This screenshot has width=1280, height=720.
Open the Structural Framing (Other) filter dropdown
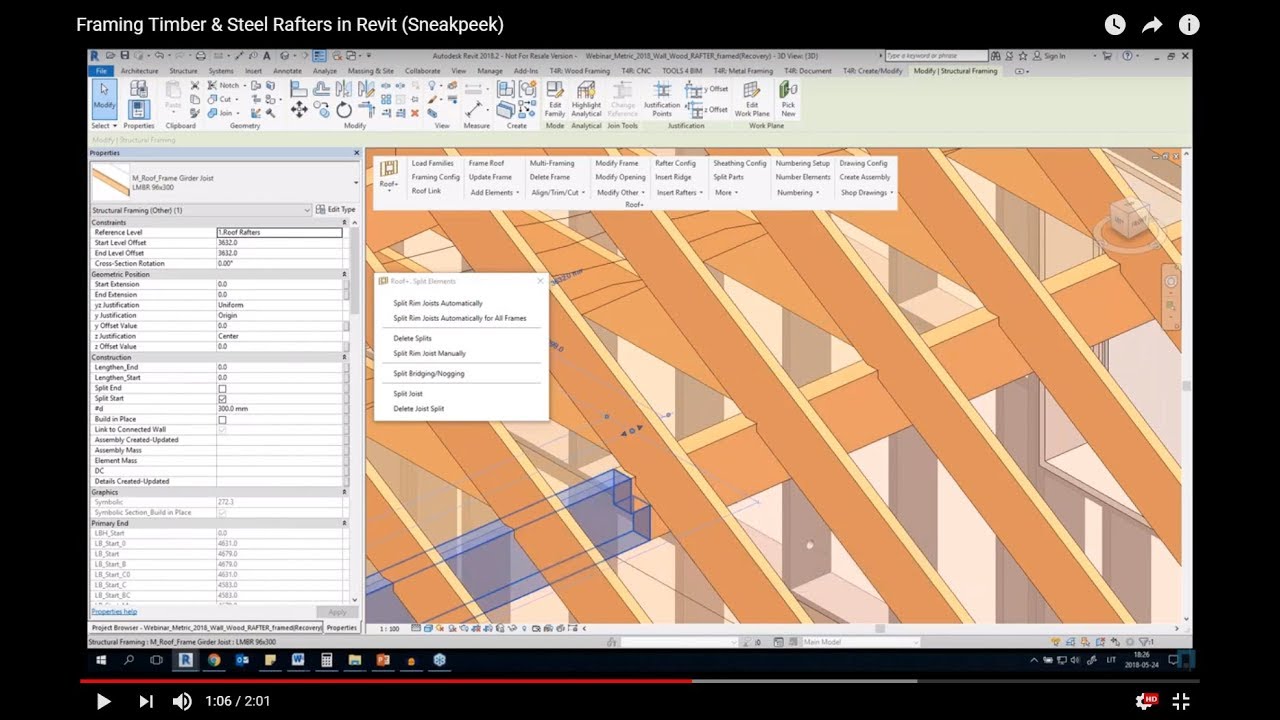point(201,210)
